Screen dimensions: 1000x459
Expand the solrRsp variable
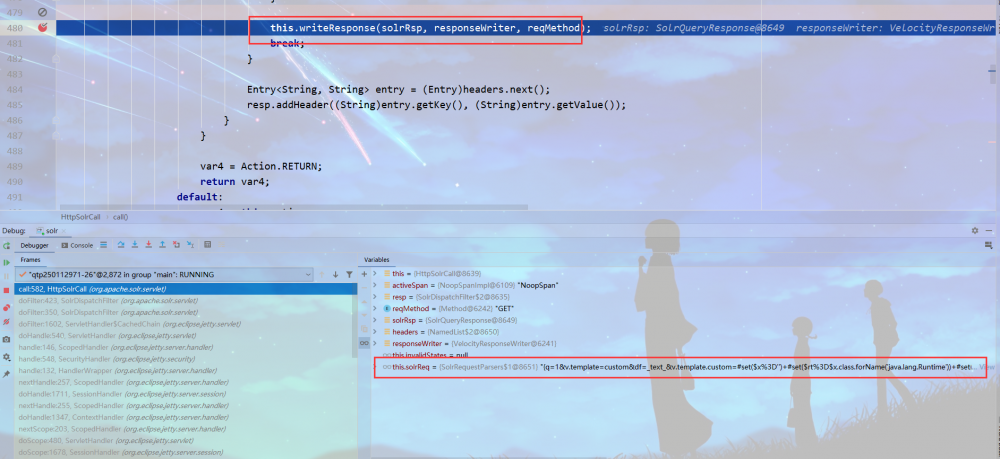point(375,320)
